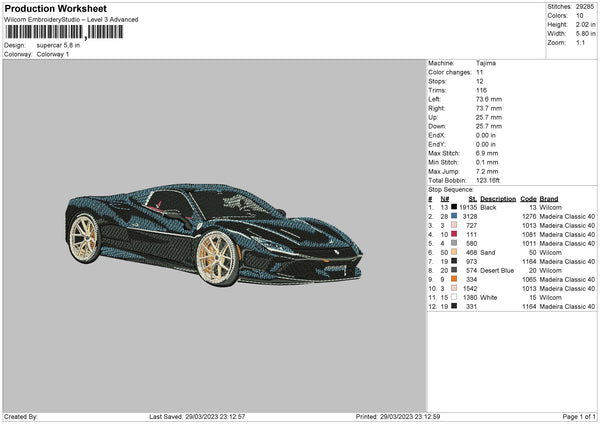Screen dimensions: 600x424
Task: Choose the White thread swatch in stop 11
Action: 453,297
